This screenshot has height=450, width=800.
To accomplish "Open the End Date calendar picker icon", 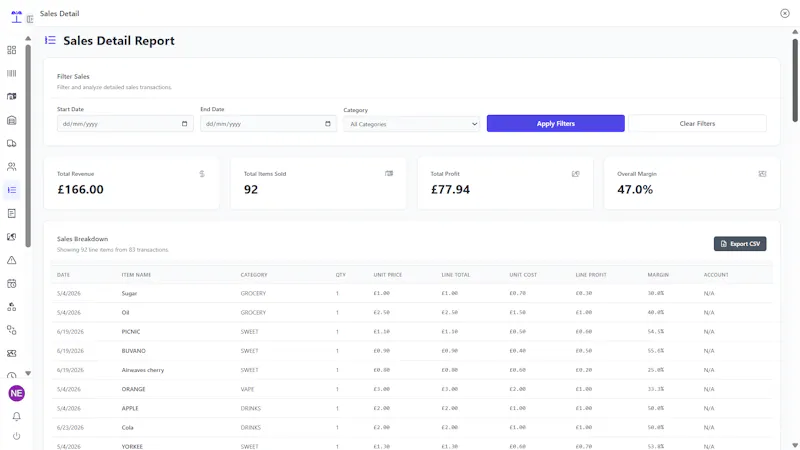I will (328, 123).
